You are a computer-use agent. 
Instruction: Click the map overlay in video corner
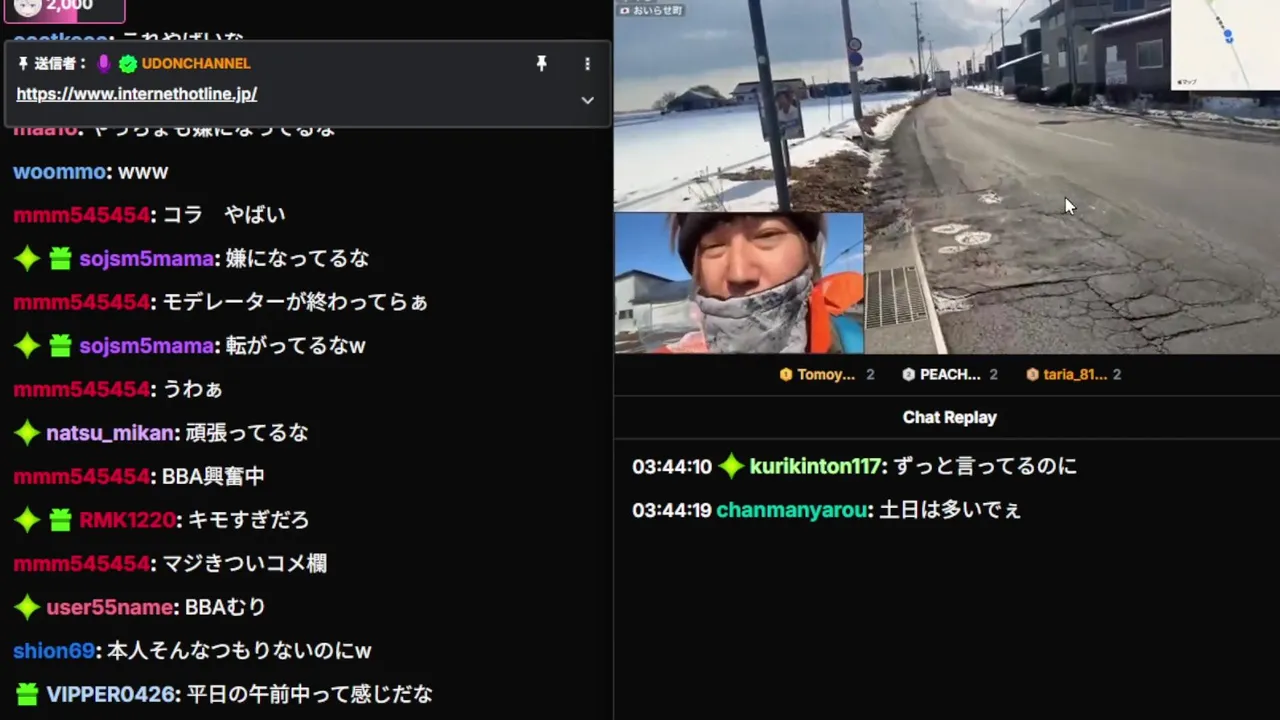click(1225, 44)
